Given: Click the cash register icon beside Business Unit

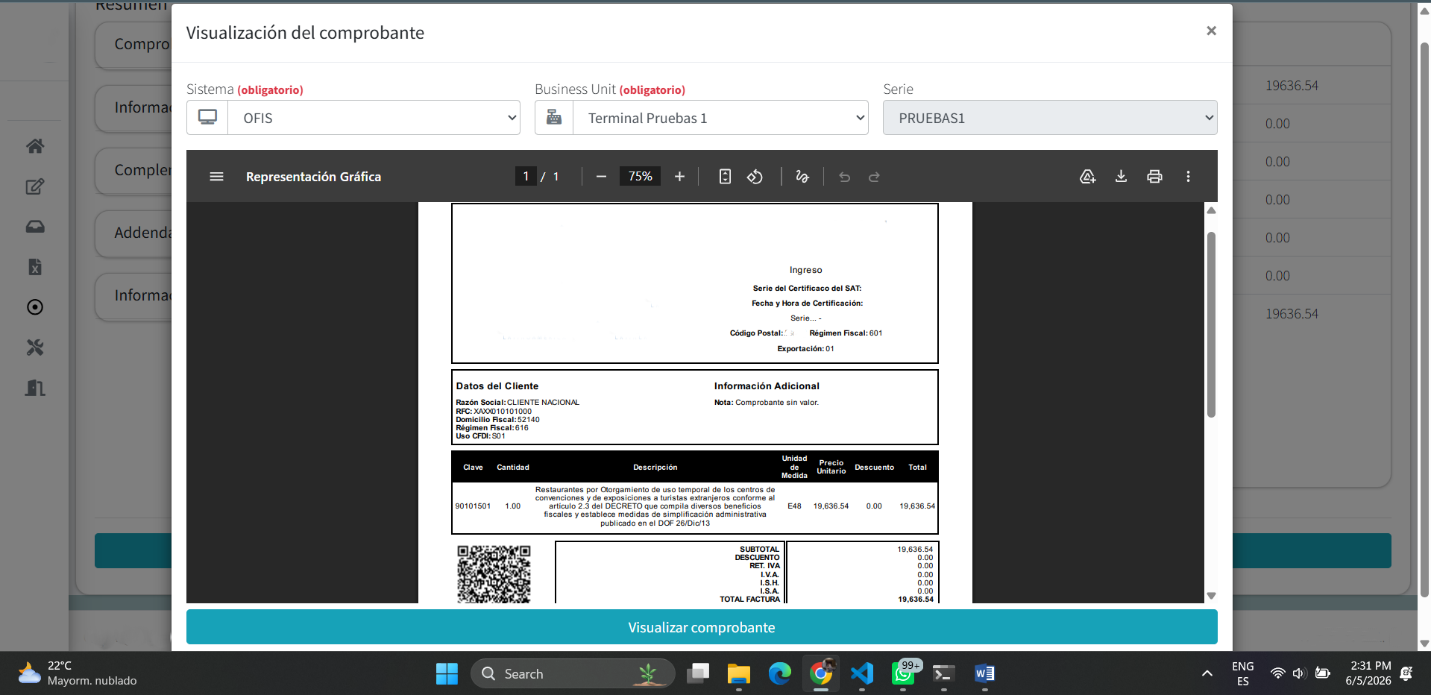Looking at the screenshot, I should click(554, 117).
